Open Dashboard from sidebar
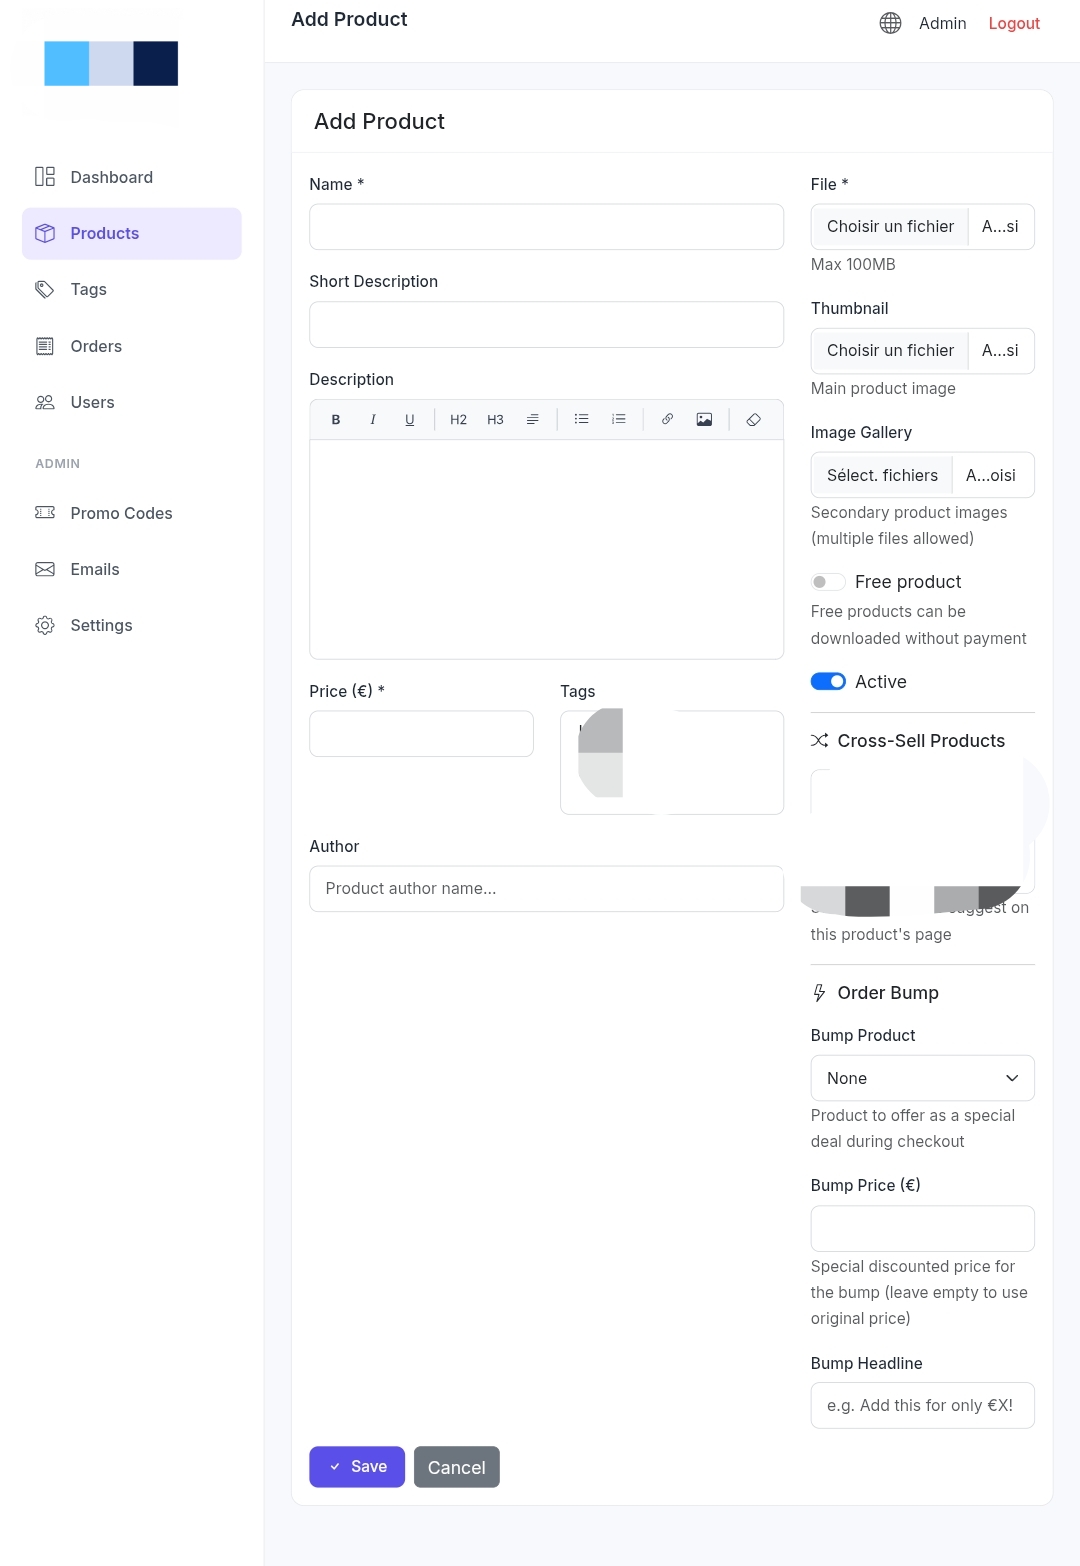 click(132, 177)
